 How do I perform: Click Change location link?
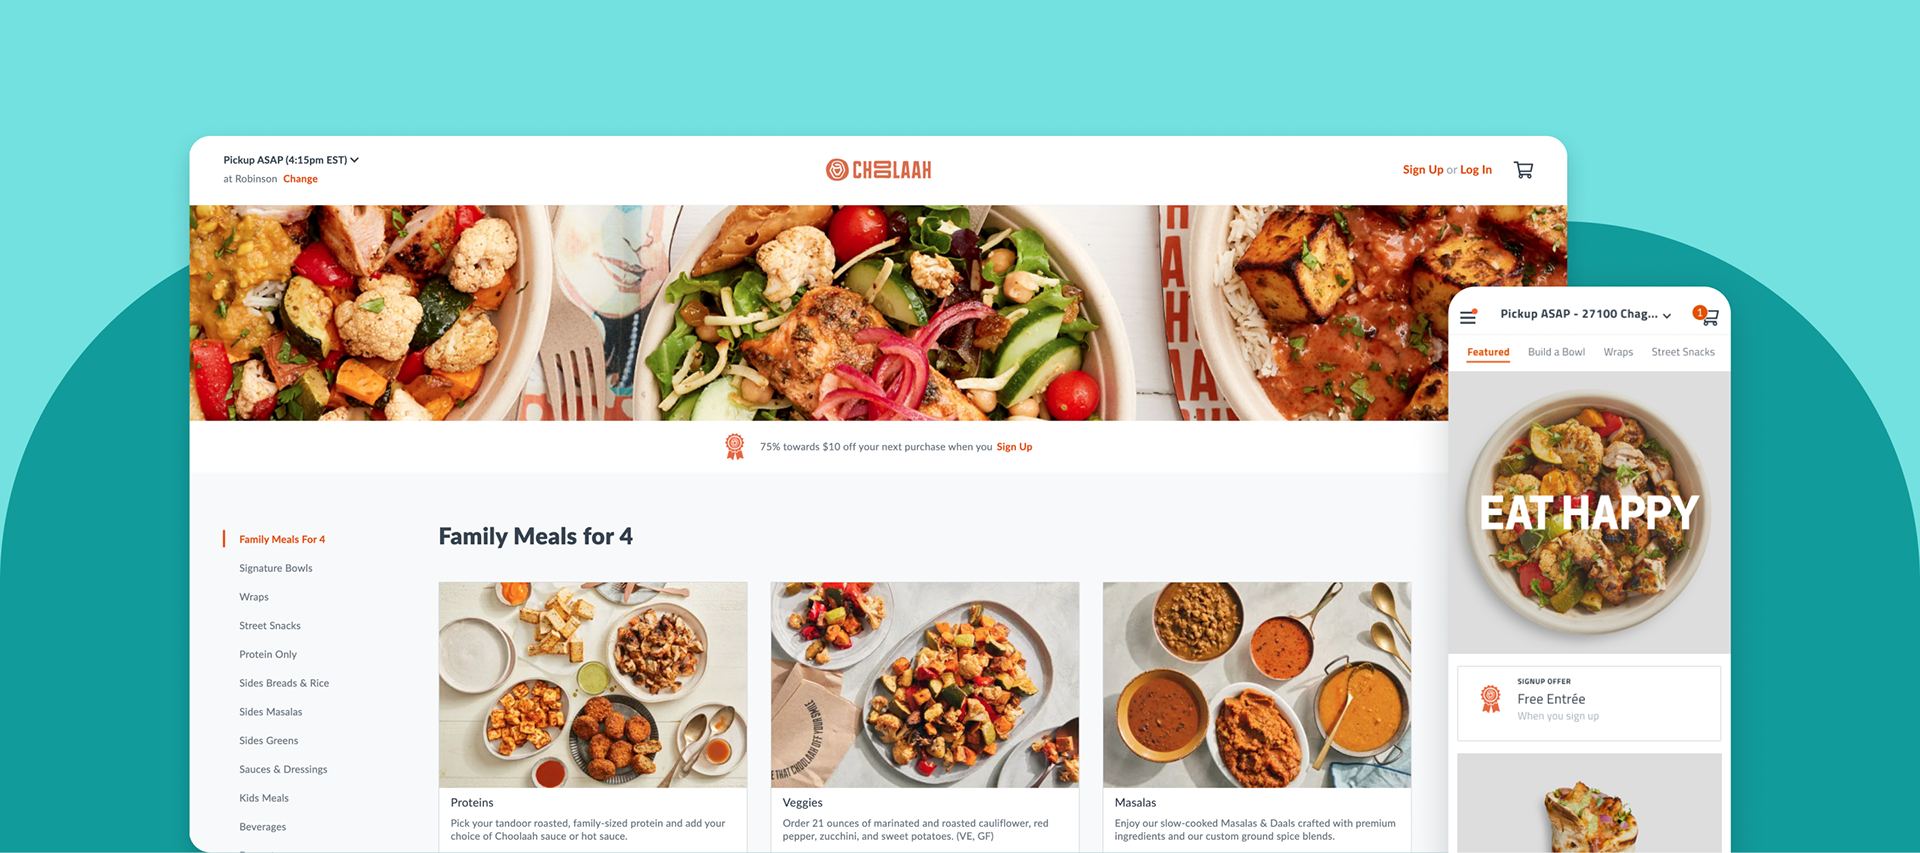pos(300,179)
